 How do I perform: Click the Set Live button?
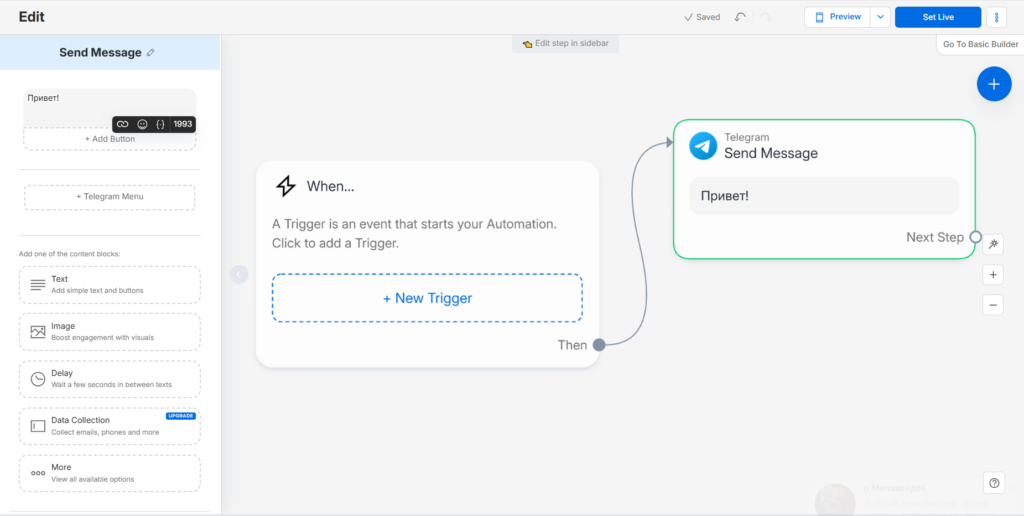tap(938, 17)
